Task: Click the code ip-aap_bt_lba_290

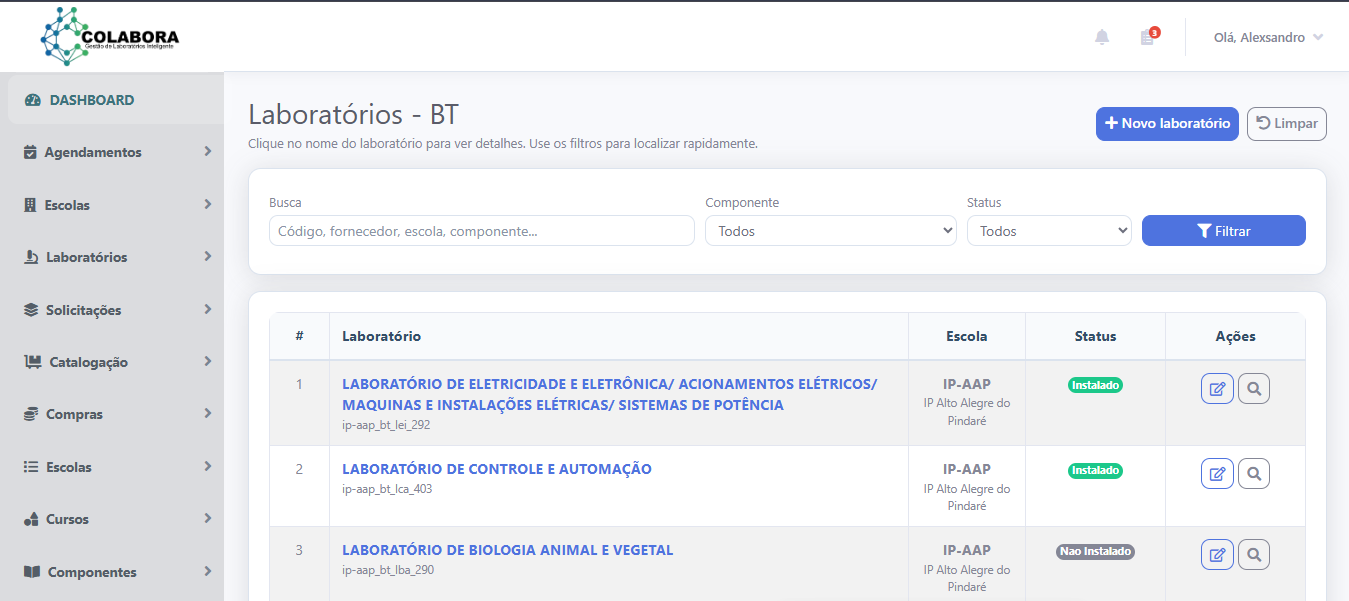Action: point(388,570)
